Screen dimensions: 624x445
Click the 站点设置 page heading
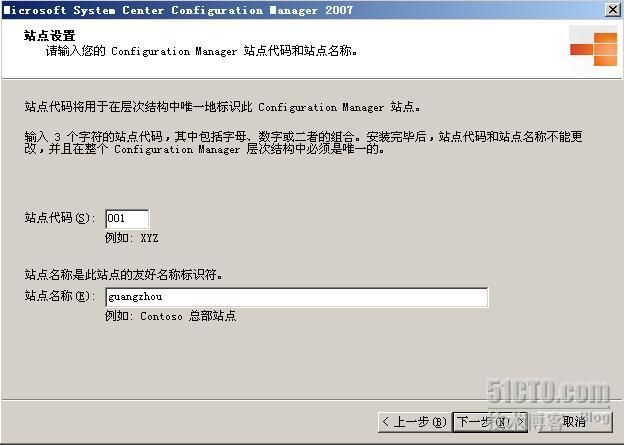point(49,35)
